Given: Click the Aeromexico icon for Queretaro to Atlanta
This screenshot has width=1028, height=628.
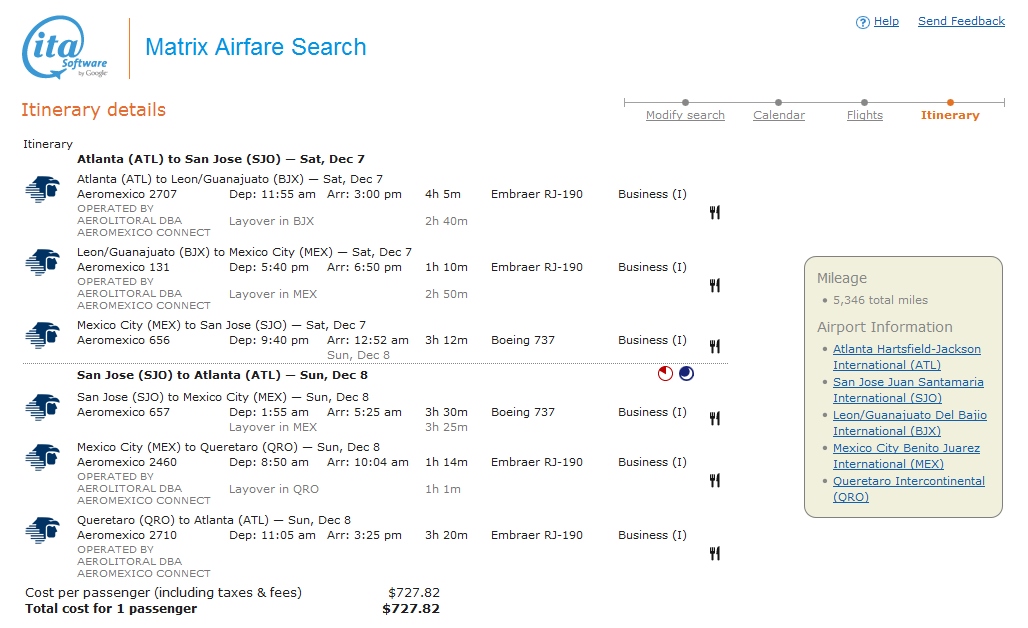Looking at the screenshot, I should [x=42, y=529].
